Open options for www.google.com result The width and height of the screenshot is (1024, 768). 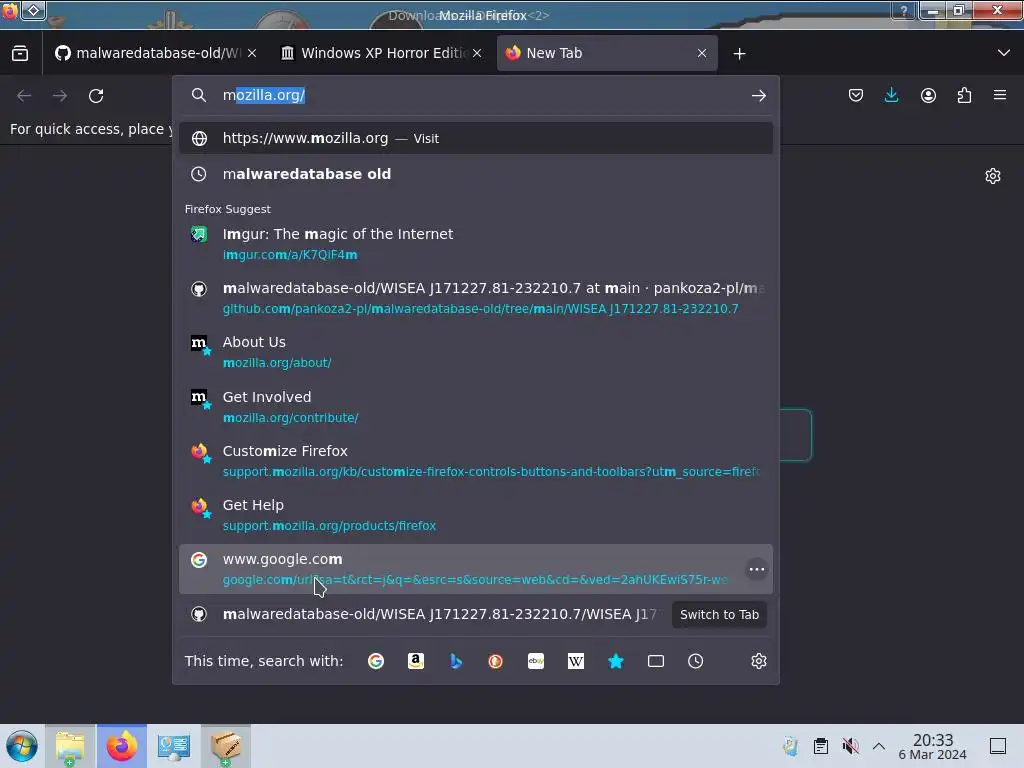pyautogui.click(x=757, y=569)
